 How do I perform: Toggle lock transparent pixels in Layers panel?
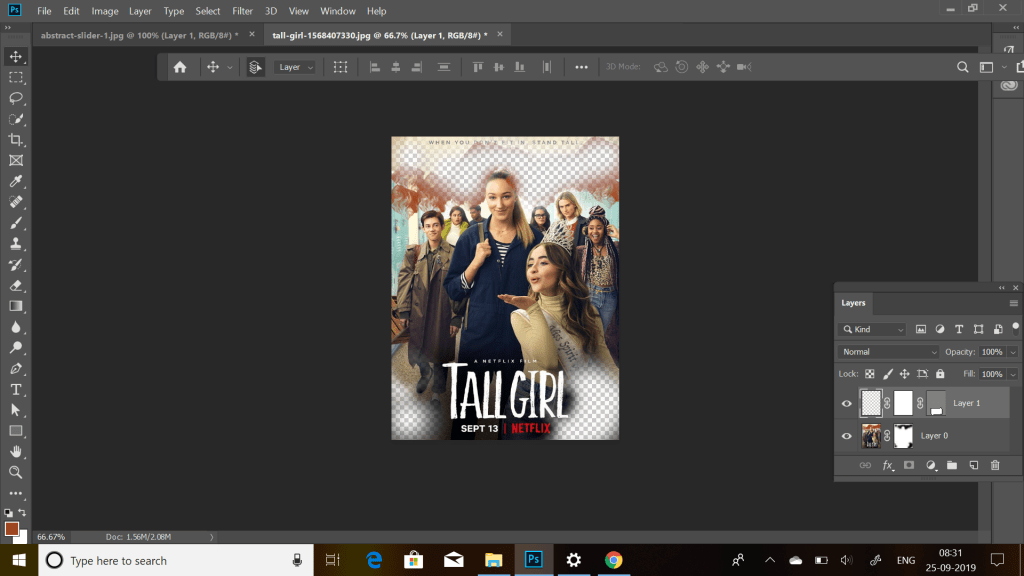(x=868, y=374)
